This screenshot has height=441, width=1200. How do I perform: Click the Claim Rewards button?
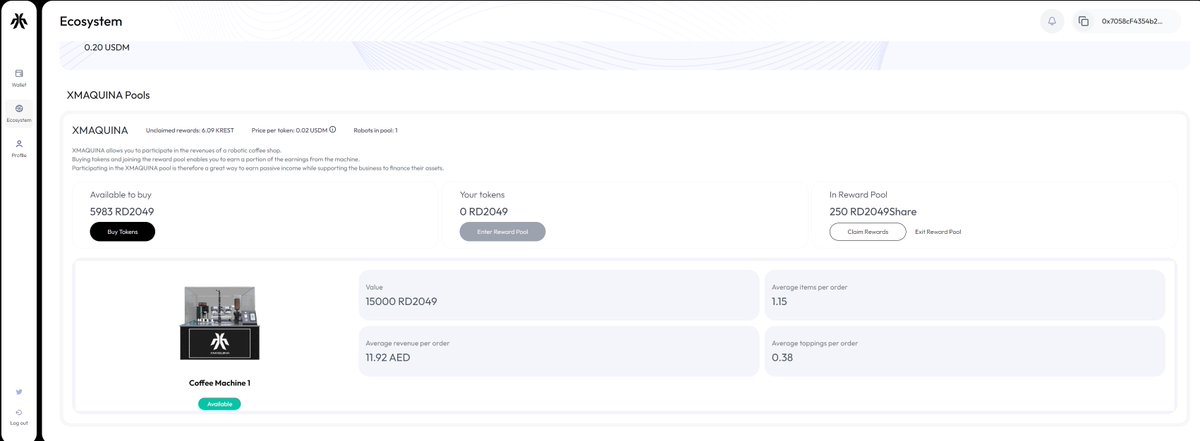coord(868,231)
